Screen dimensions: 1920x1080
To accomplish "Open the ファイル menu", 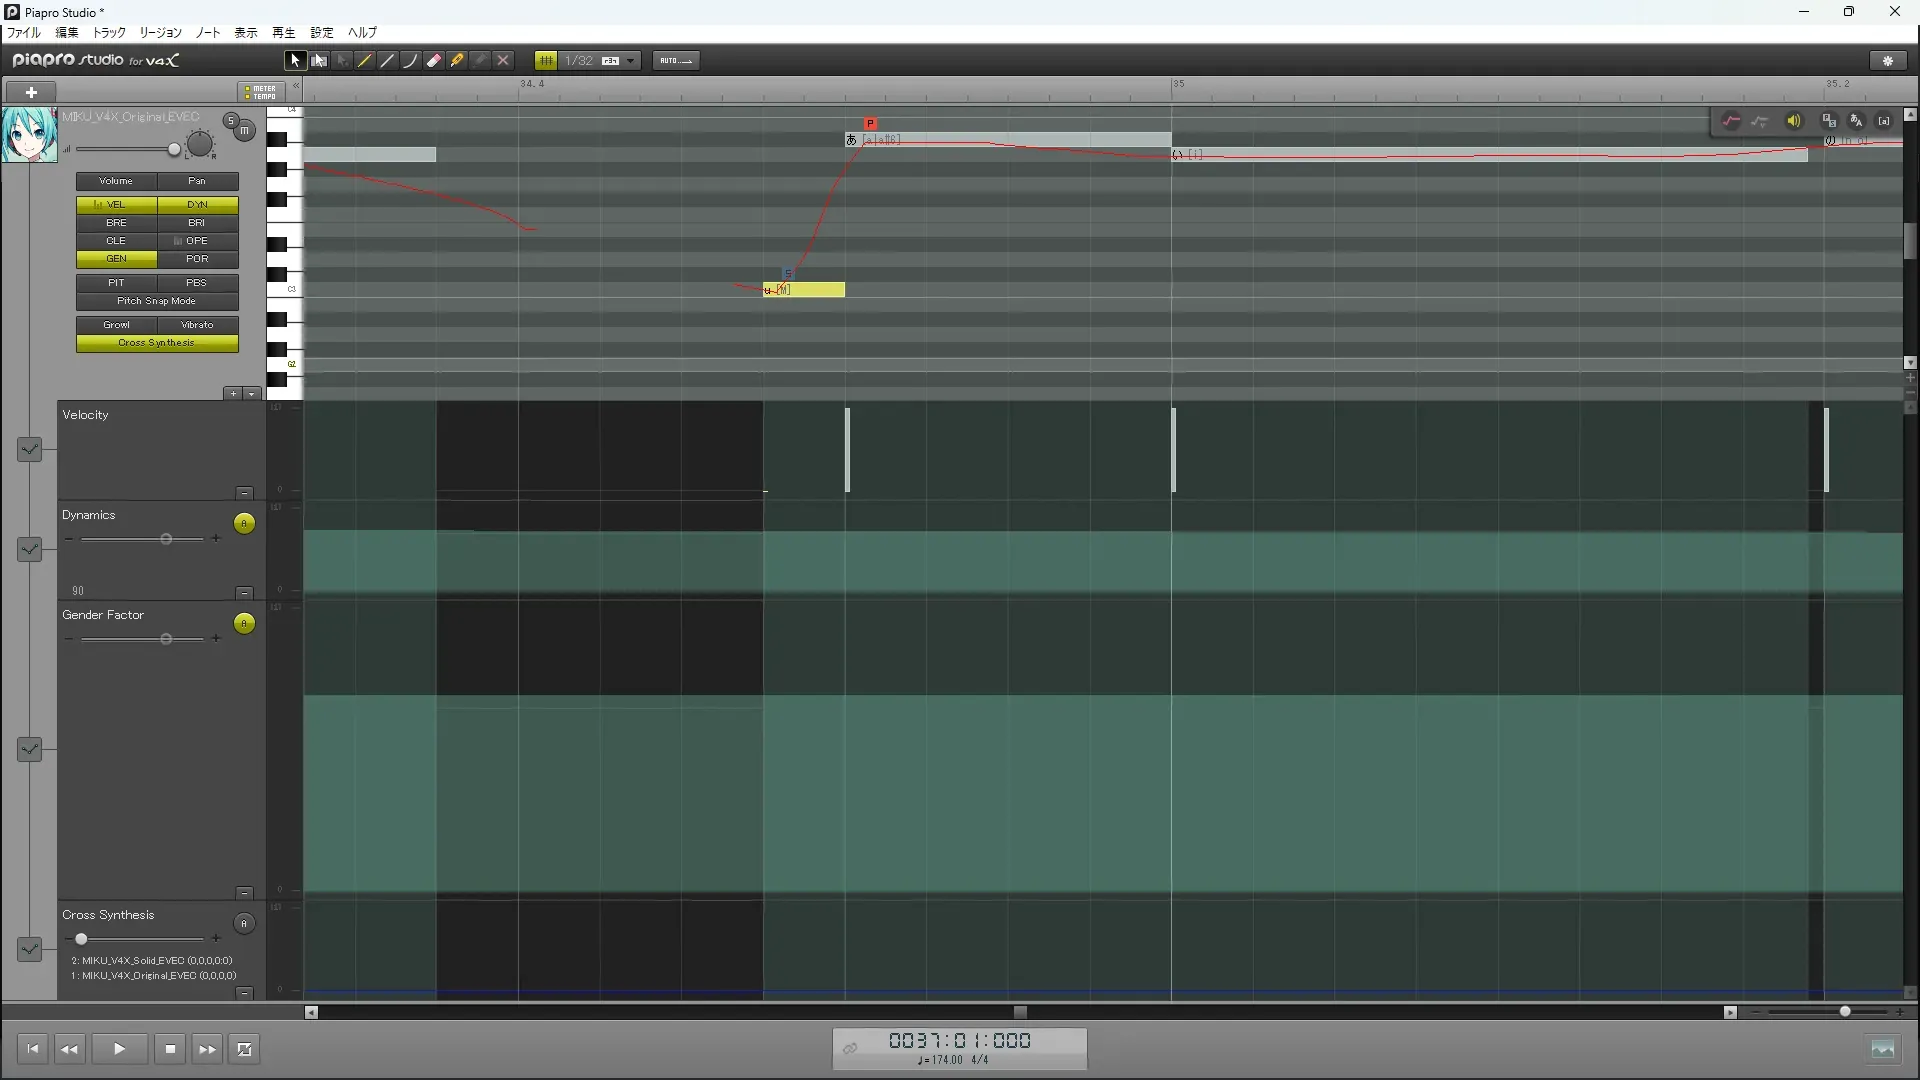I will point(24,33).
